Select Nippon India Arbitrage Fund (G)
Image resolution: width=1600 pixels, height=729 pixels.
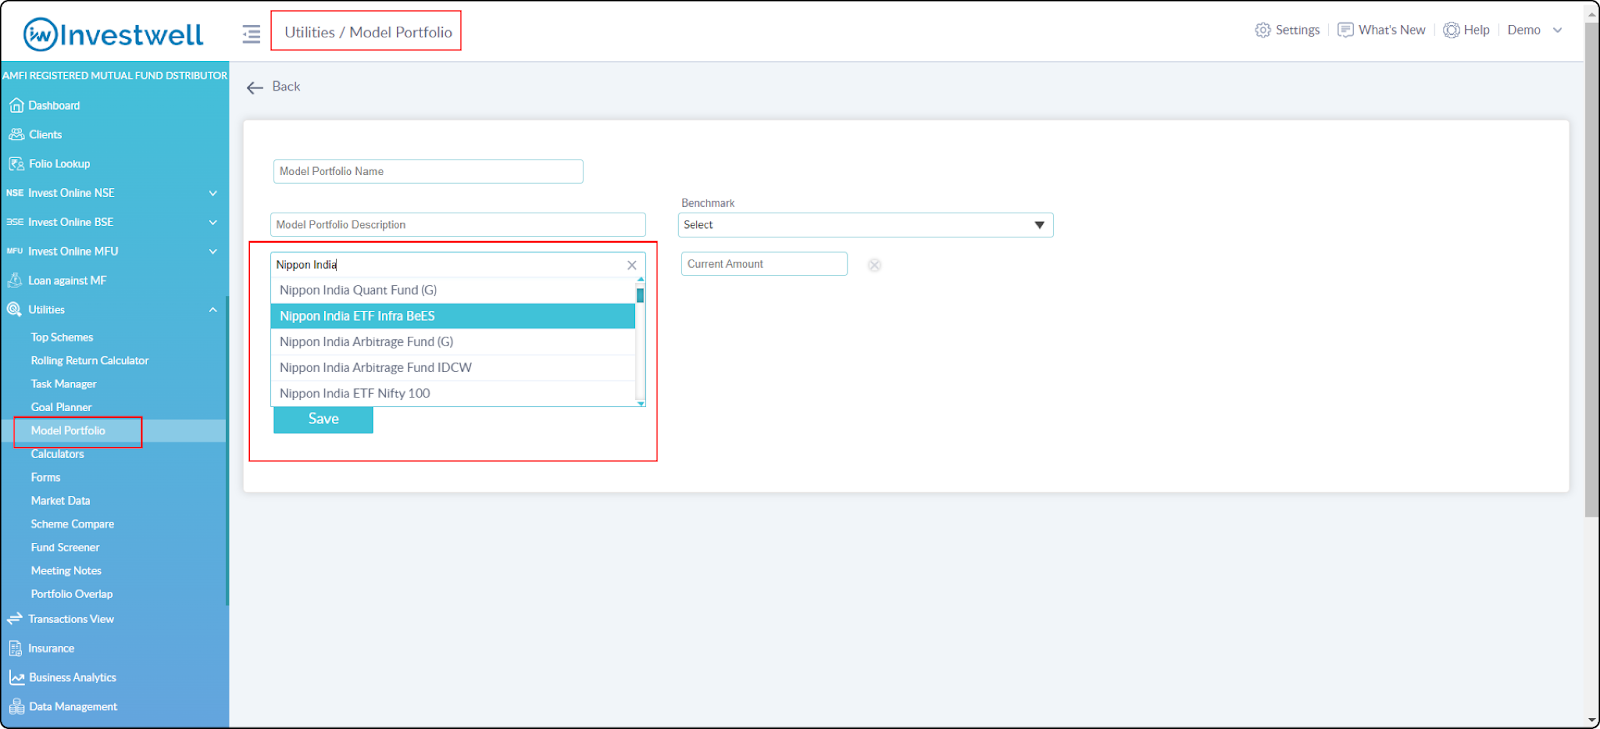point(453,342)
